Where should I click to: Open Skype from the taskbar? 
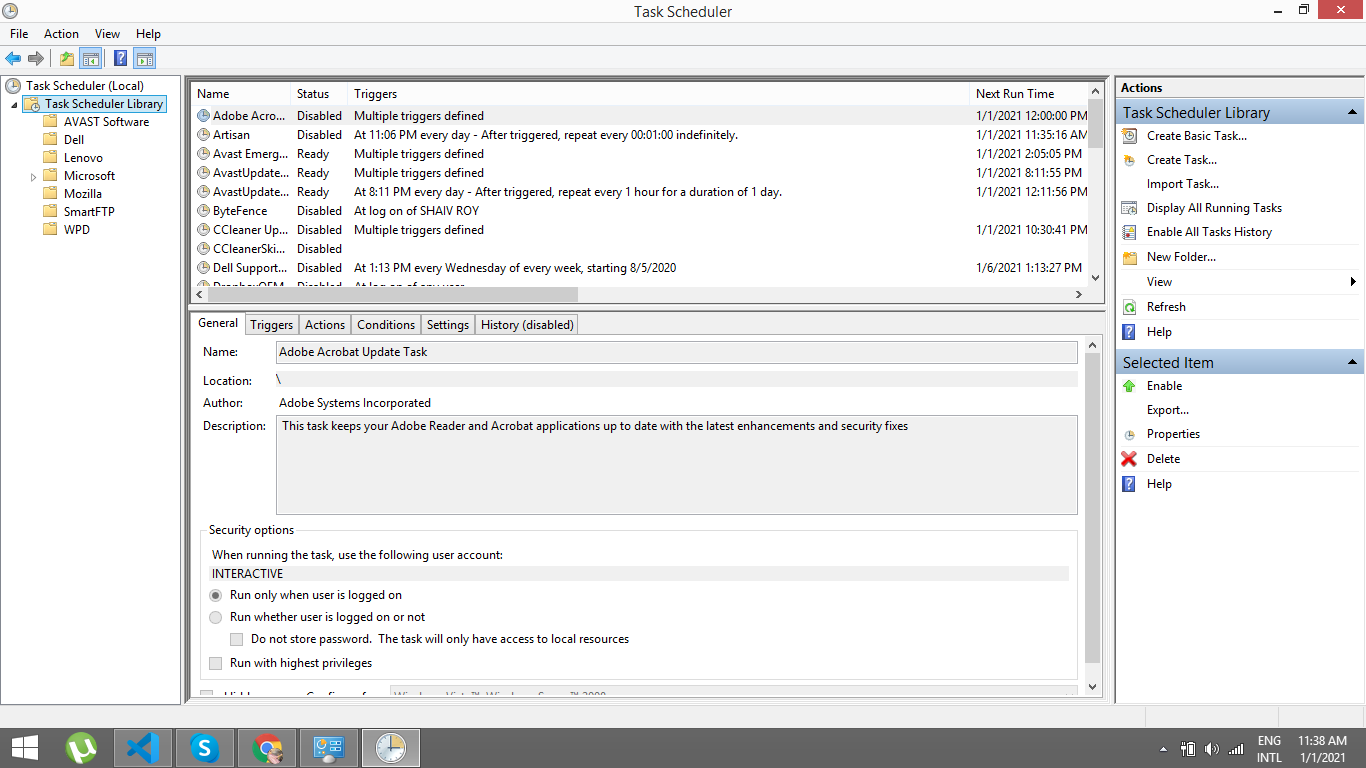click(x=205, y=748)
